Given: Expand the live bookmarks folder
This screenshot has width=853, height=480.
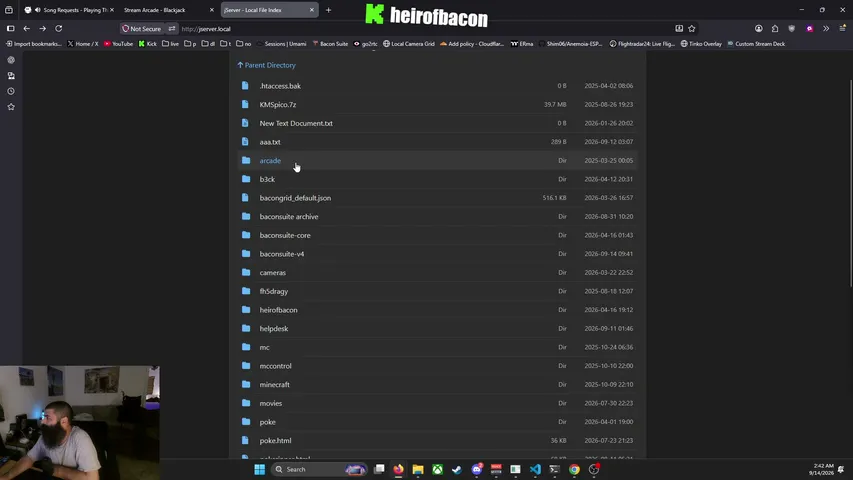Looking at the screenshot, I should click(170, 44).
